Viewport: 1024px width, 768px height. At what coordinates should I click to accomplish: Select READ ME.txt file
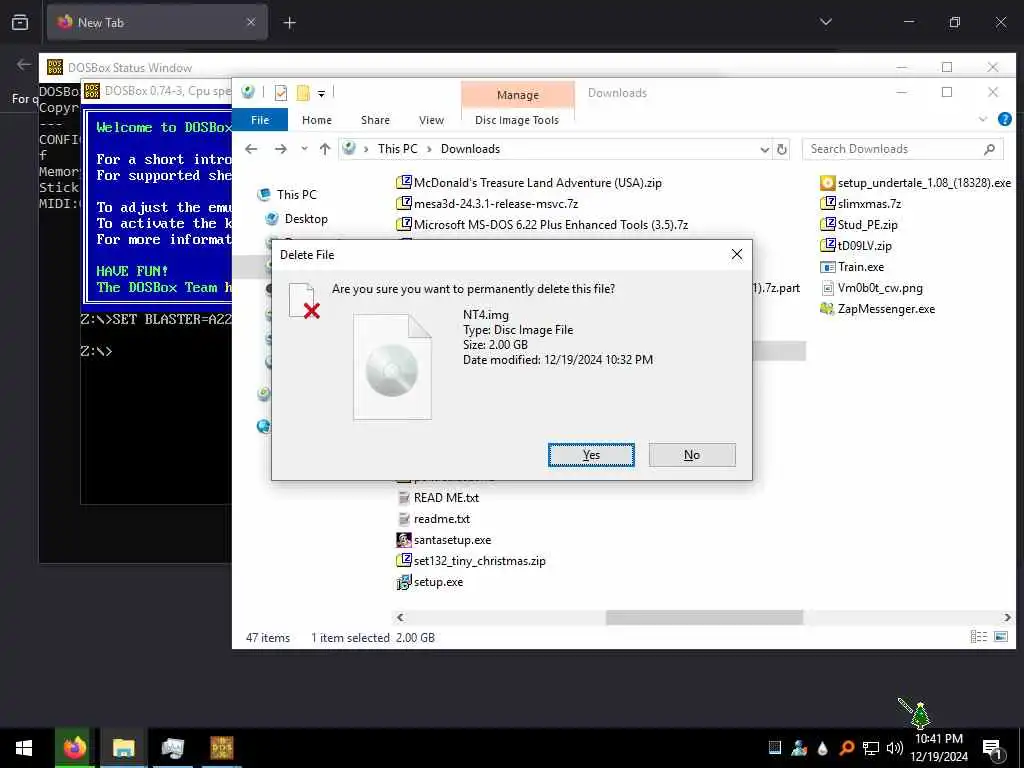tap(438, 498)
